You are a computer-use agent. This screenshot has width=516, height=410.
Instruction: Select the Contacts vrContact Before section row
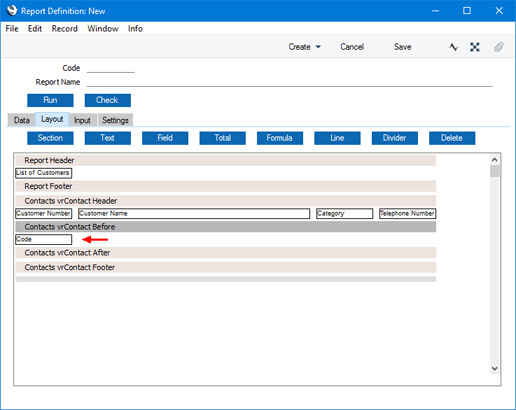pyautogui.click(x=226, y=227)
